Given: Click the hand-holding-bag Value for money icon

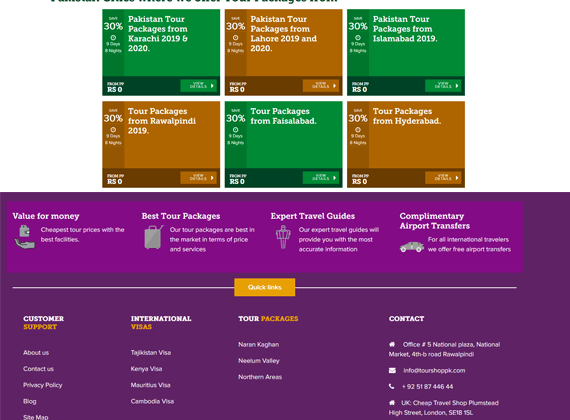Looking at the screenshot, I should (x=24, y=237).
